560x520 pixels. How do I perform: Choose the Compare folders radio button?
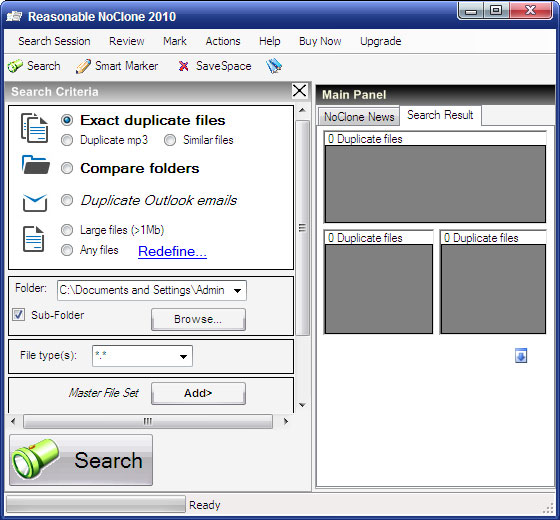click(67, 168)
